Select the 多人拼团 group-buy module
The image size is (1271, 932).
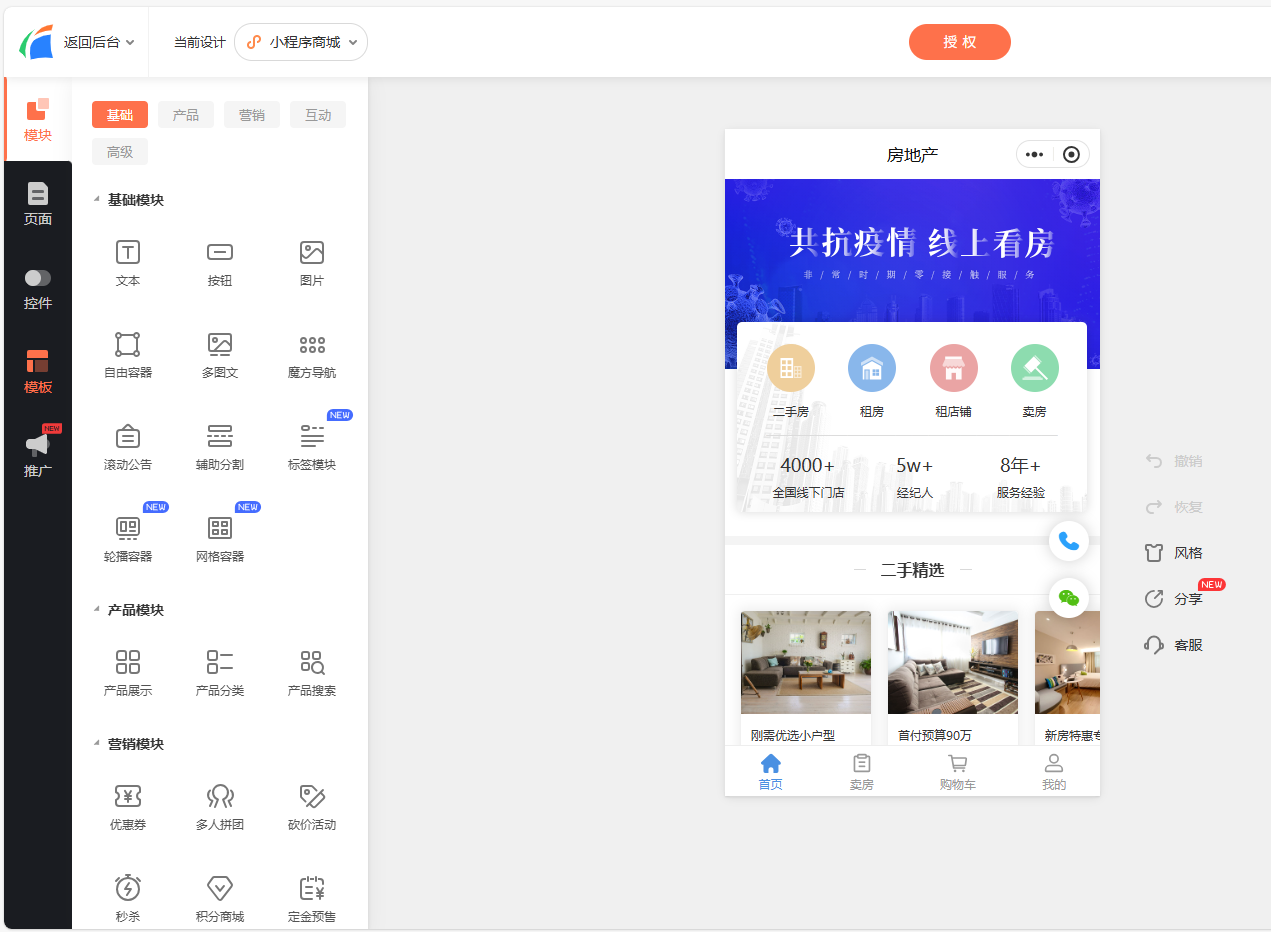click(x=220, y=807)
